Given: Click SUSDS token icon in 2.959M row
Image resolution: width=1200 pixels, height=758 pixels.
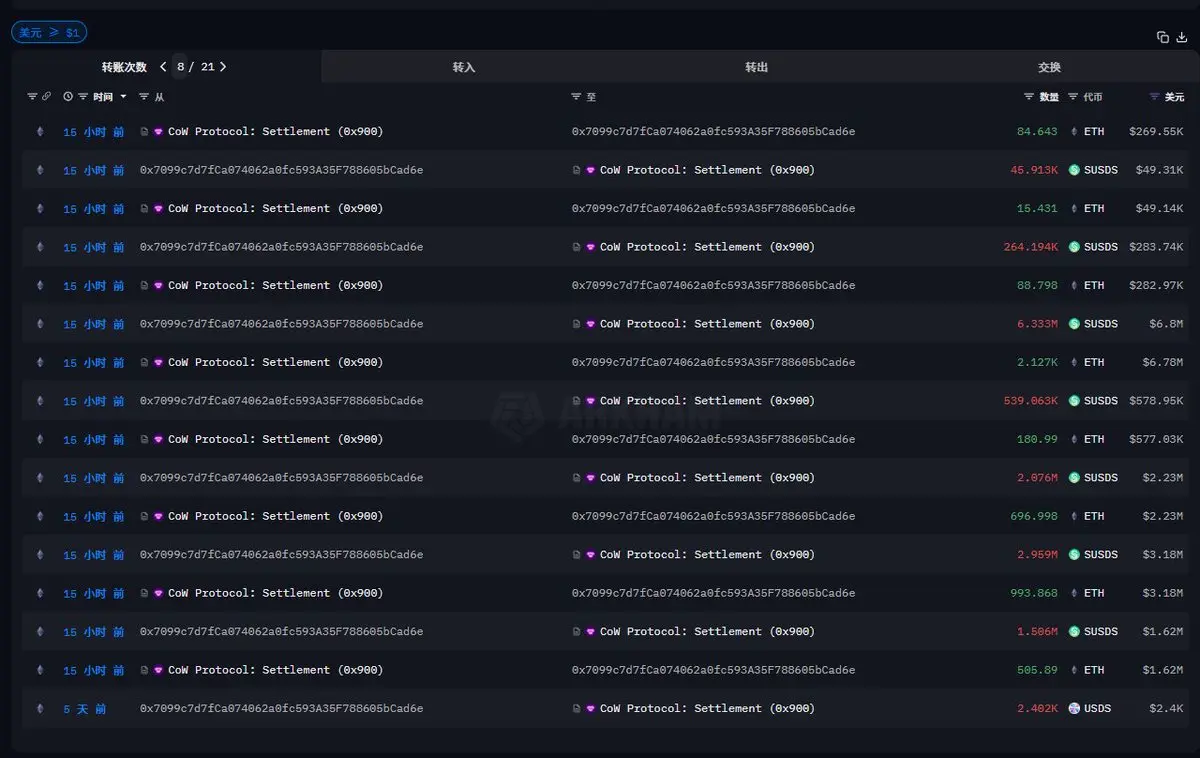Looking at the screenshot, I should click(x=1074, y=555).
